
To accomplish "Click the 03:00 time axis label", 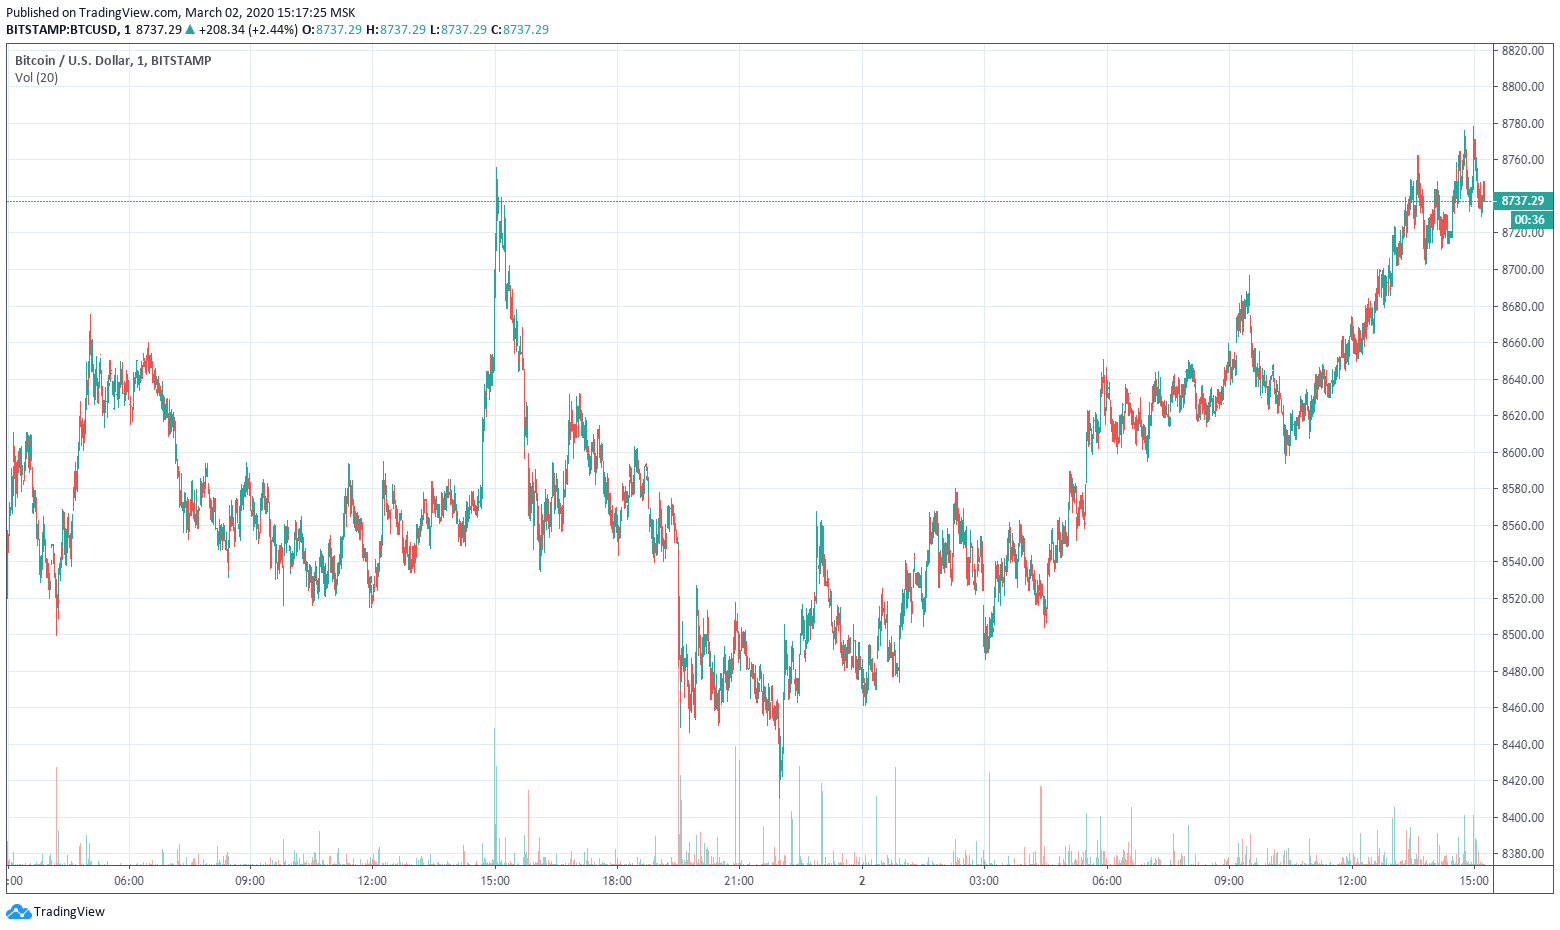I will coord(984,881).
